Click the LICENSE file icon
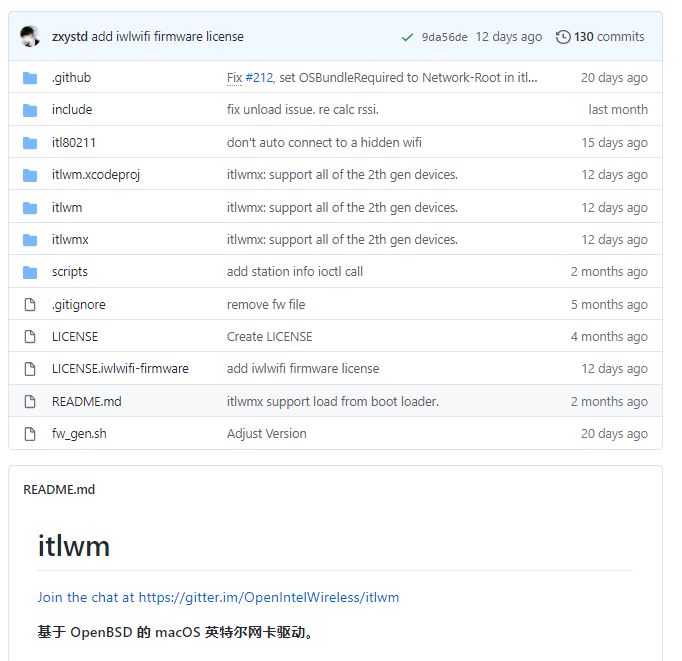This screenshot has width=682, height=661. point(30,337)
